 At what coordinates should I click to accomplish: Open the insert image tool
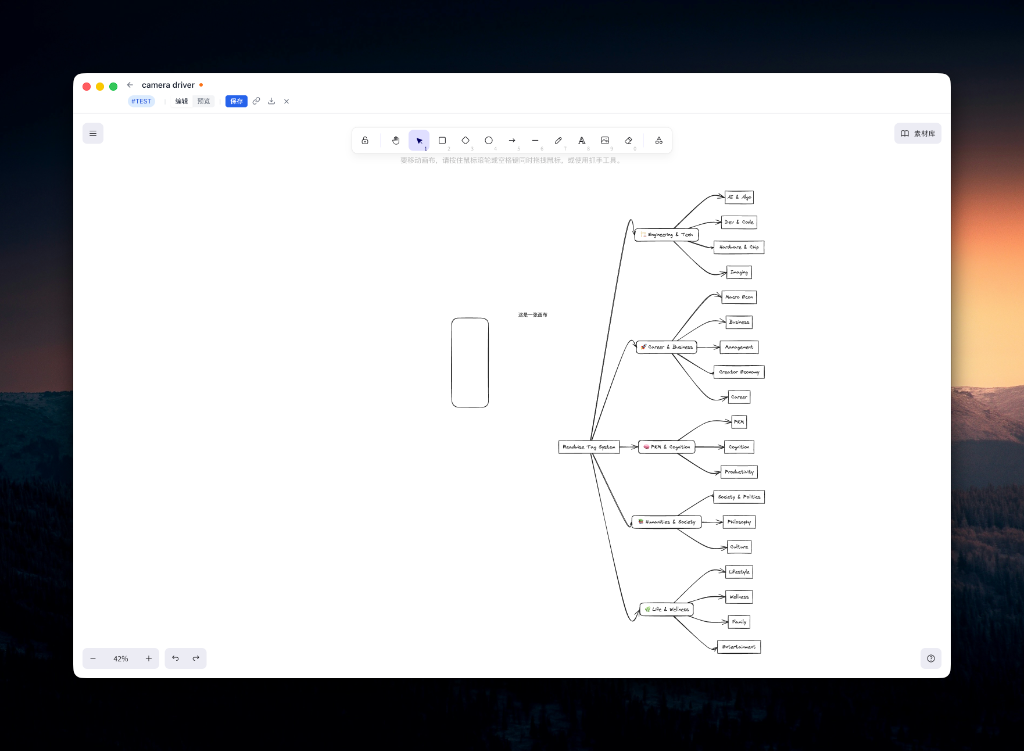tap(605, 140)
